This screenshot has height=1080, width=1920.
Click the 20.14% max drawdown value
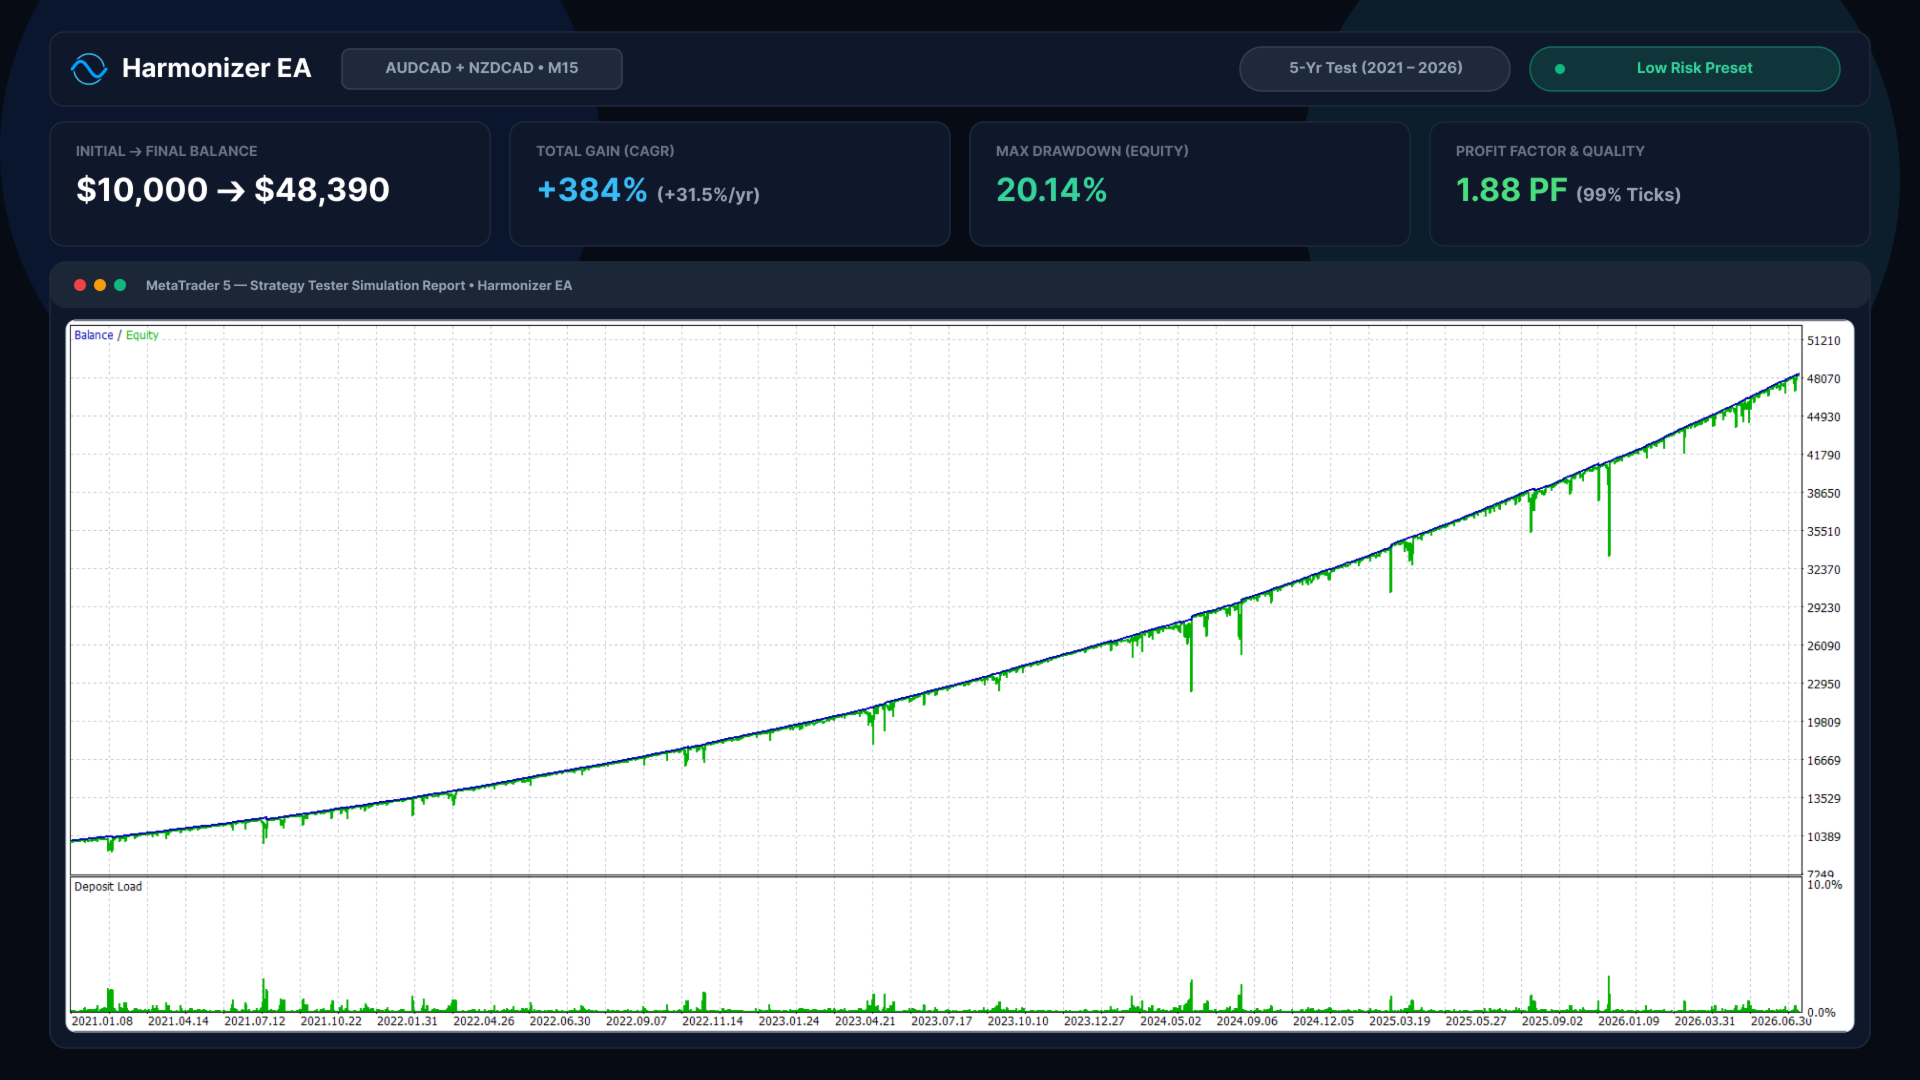click(1051, 190)
